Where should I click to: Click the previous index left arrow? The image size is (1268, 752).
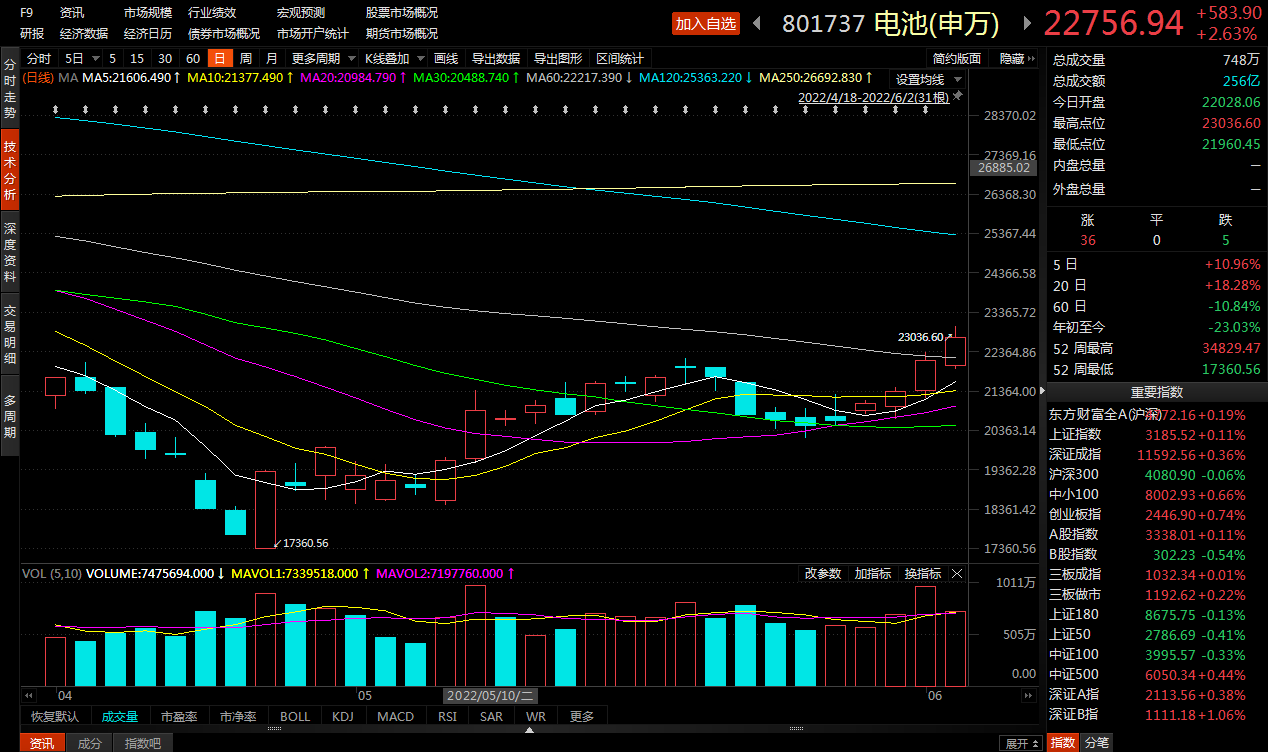(x=757, y=23)
